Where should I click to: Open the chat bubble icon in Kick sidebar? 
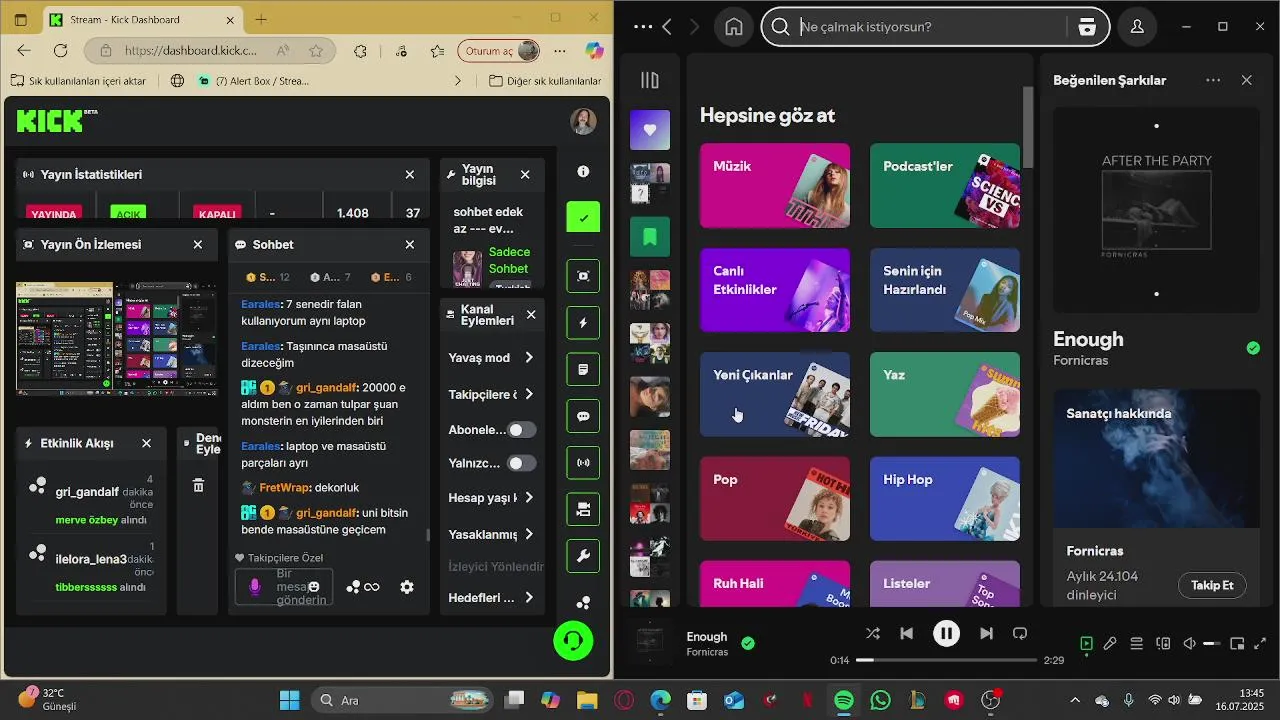pyautogui.click(x=583, y=416)
